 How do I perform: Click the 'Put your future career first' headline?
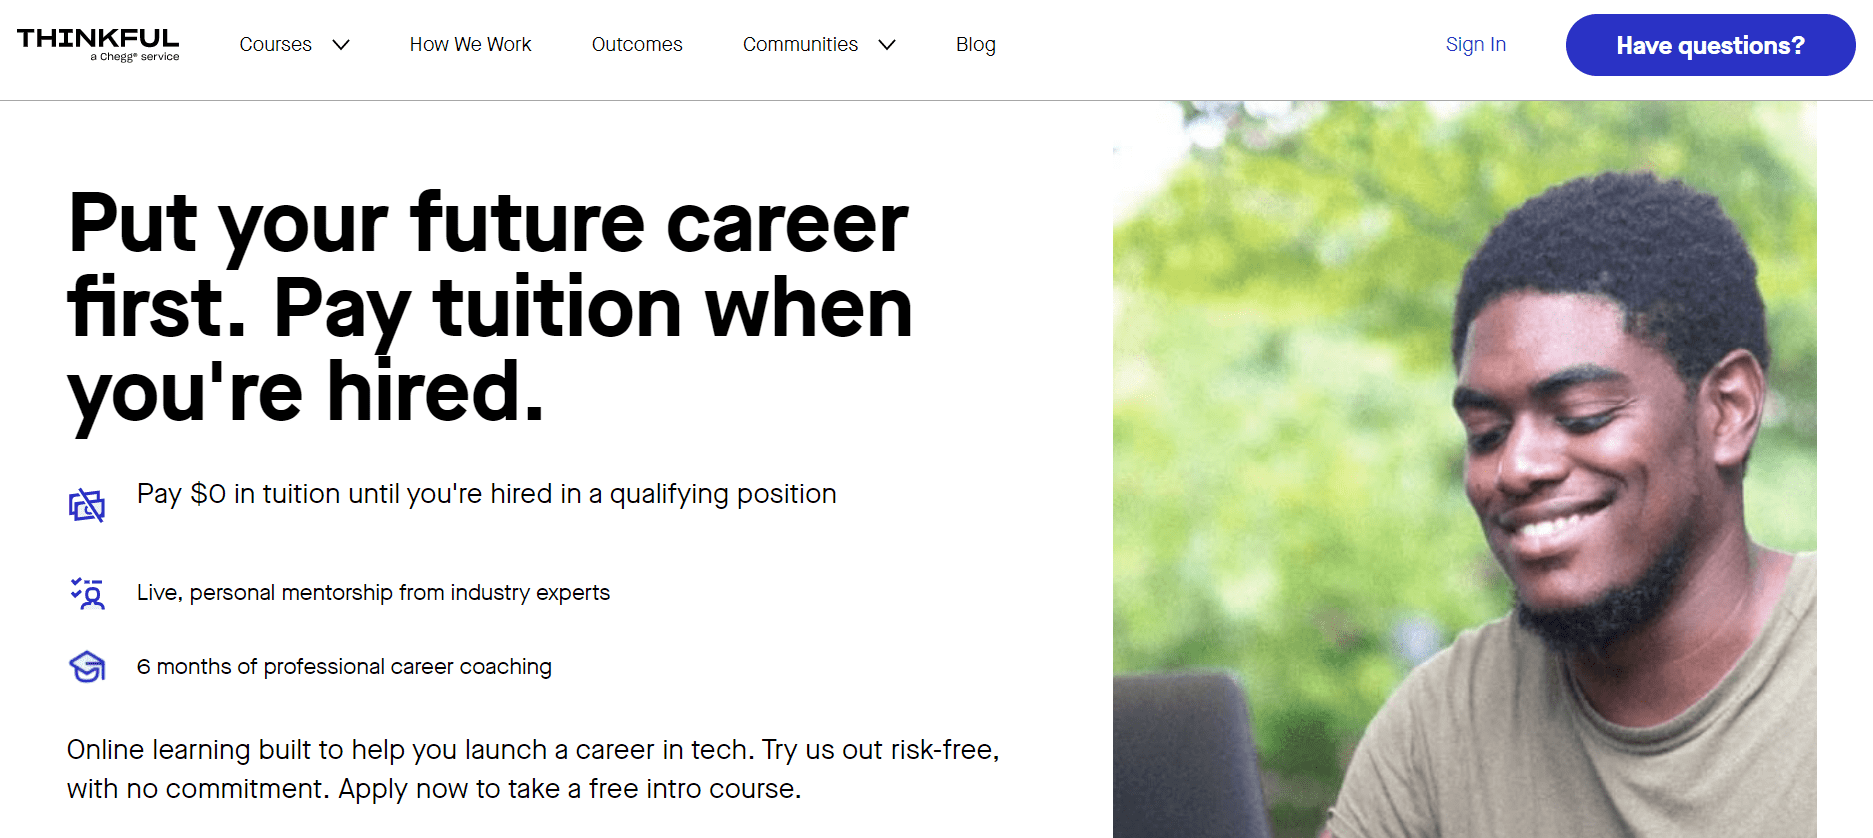tap(490, 308)
